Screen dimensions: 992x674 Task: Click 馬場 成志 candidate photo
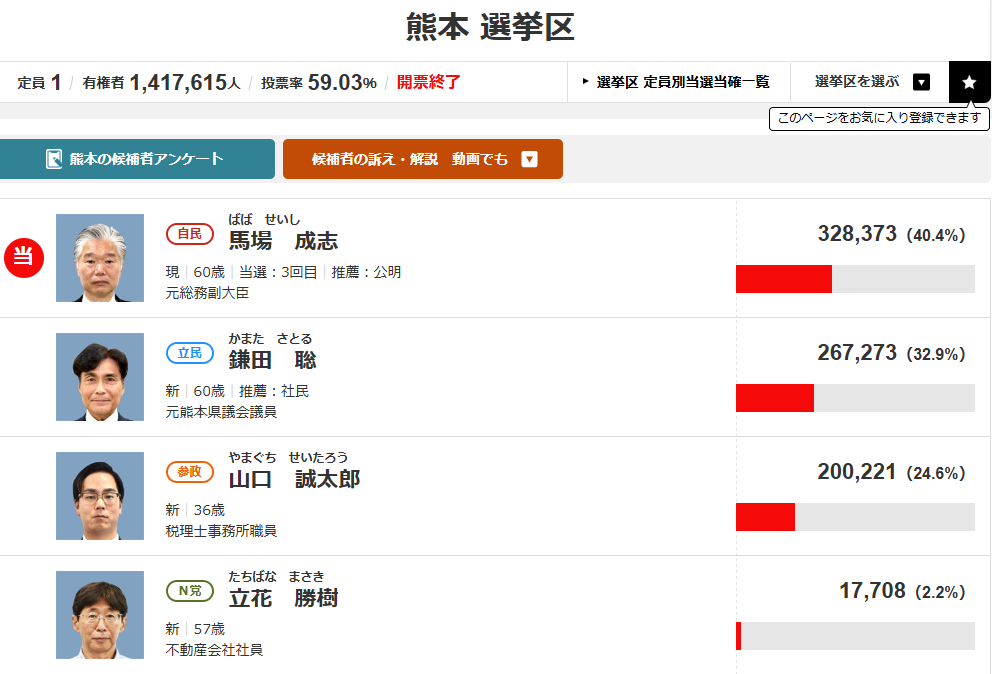100,258
